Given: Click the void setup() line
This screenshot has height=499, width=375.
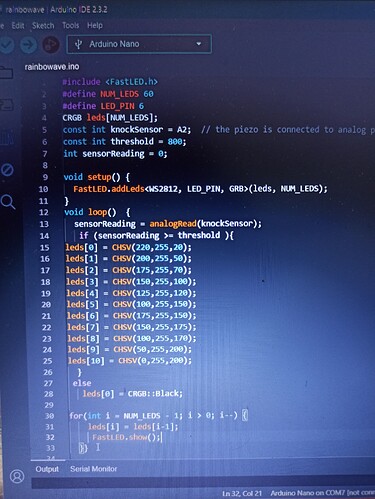Looking at the screenshot, I should 97,177.
